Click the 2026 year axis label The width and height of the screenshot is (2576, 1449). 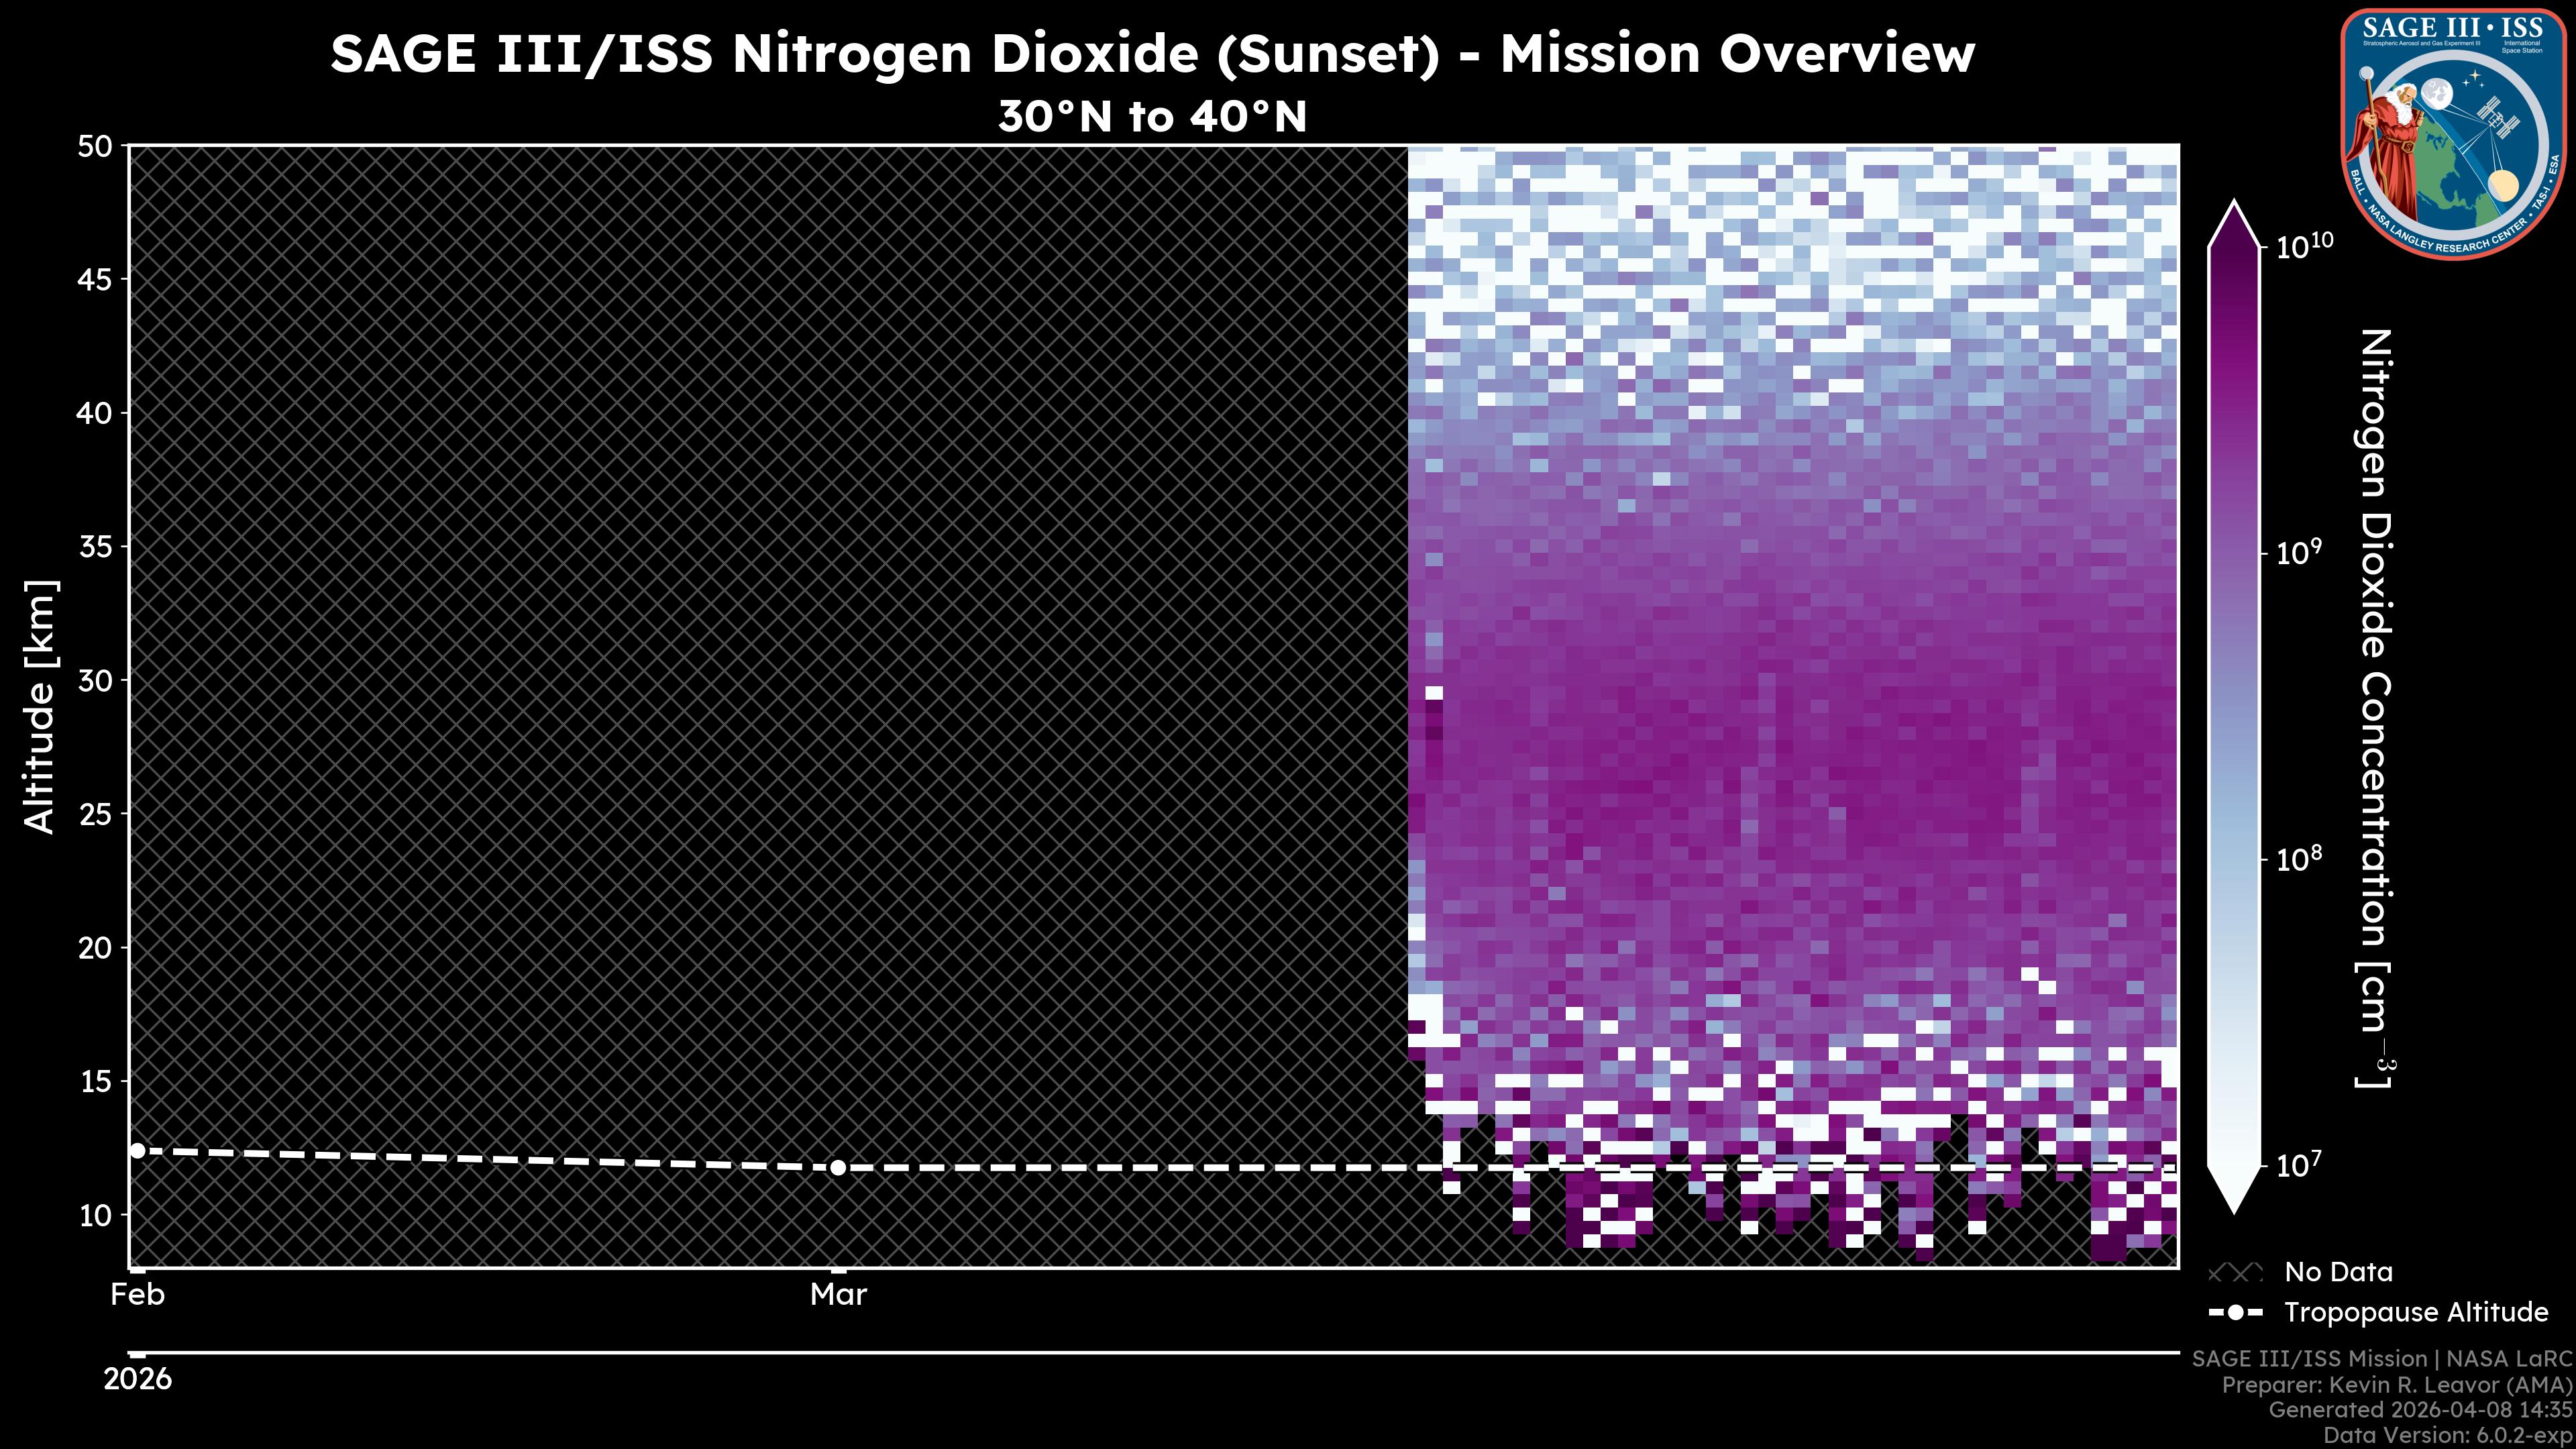(x=138, y=1379)
